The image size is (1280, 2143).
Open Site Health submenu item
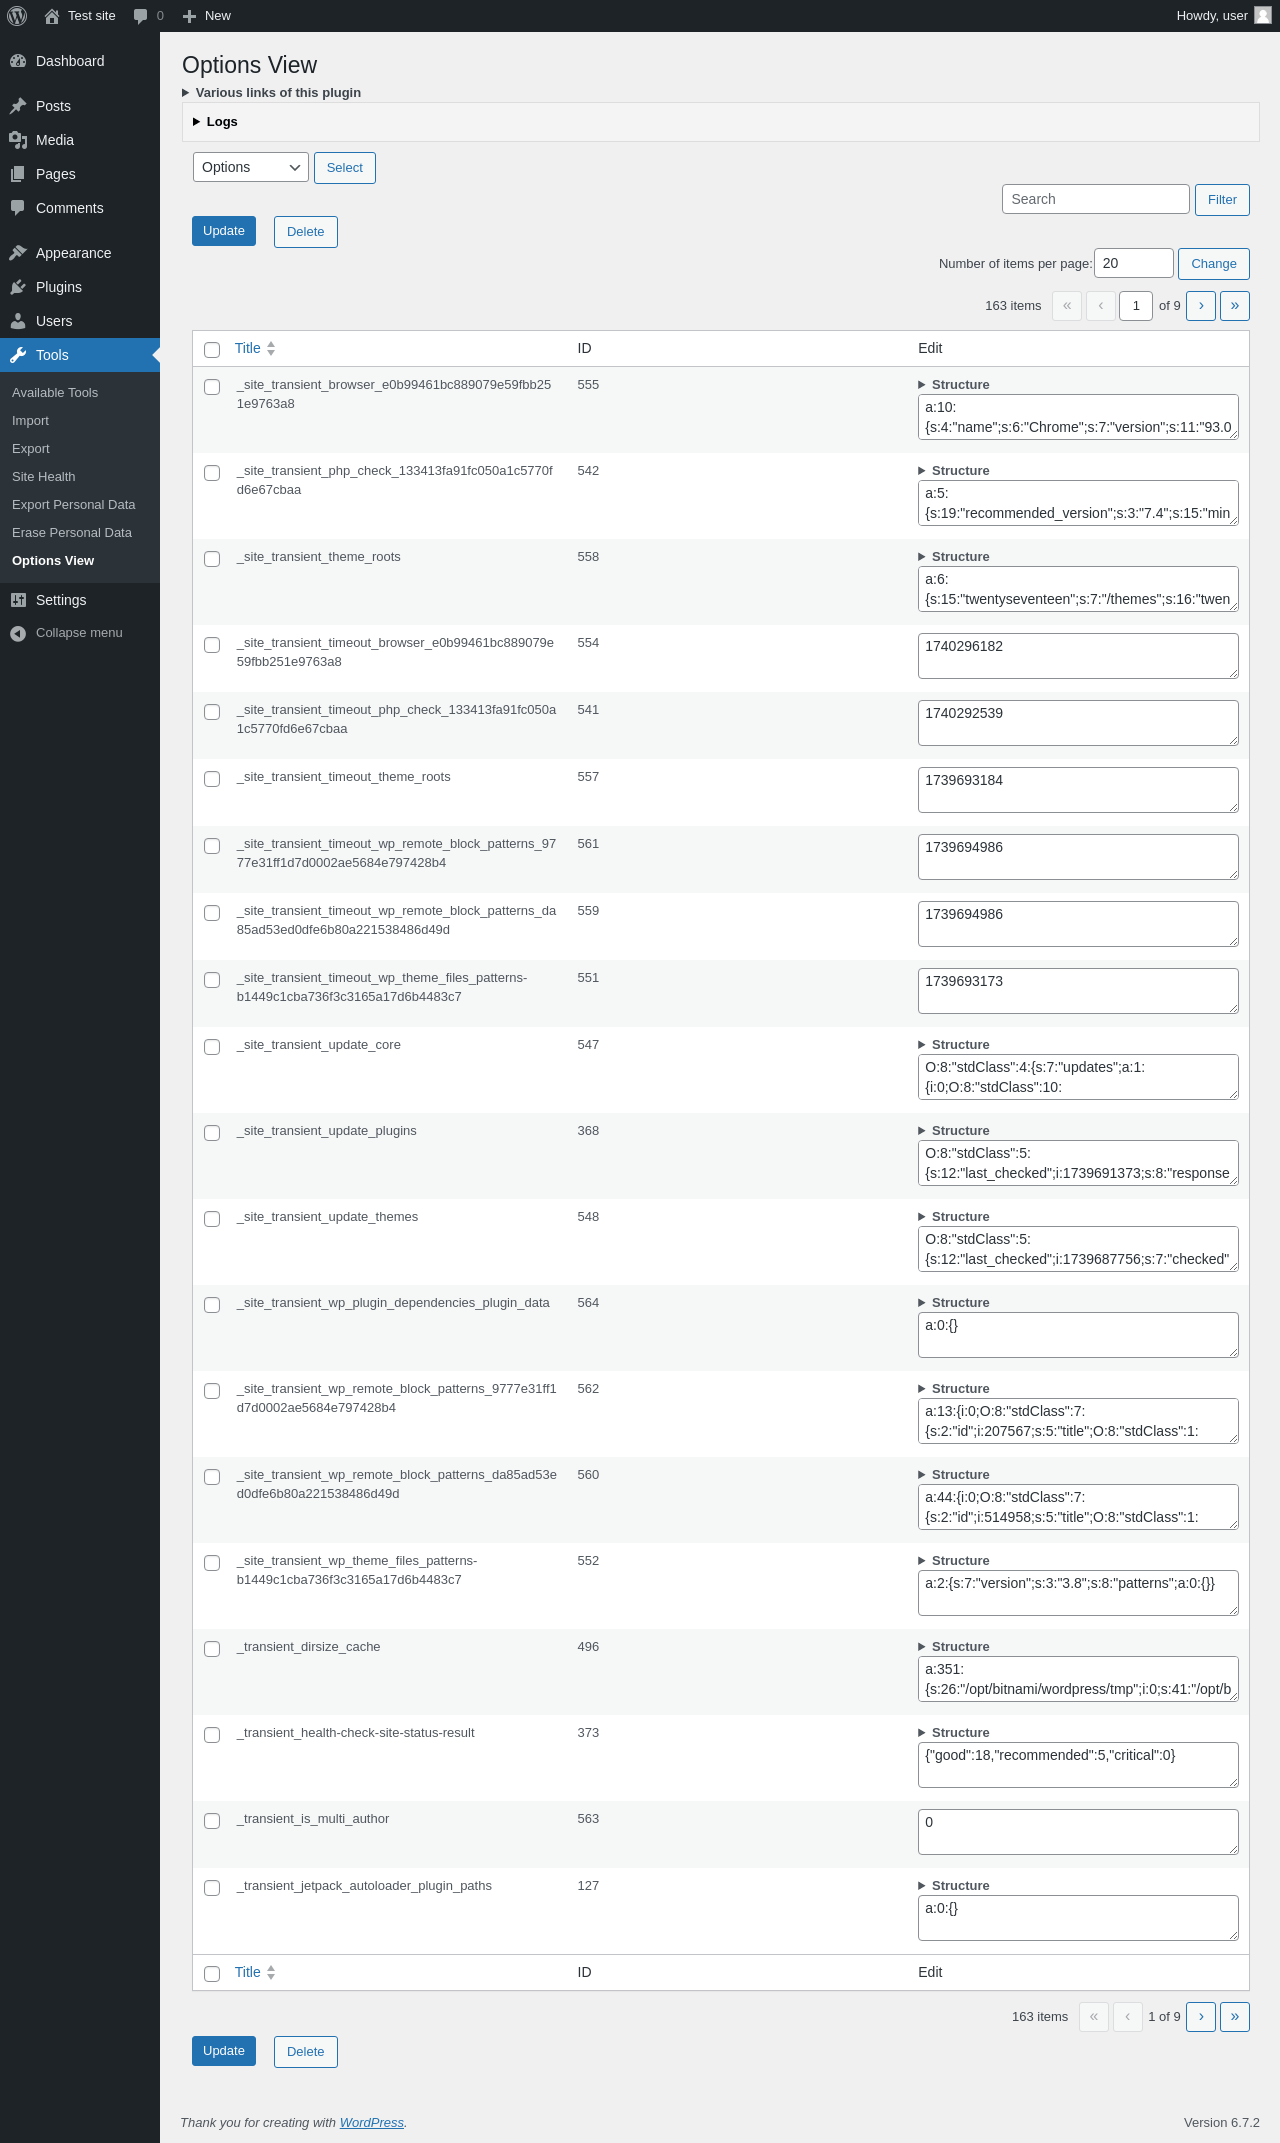[44, 477]
